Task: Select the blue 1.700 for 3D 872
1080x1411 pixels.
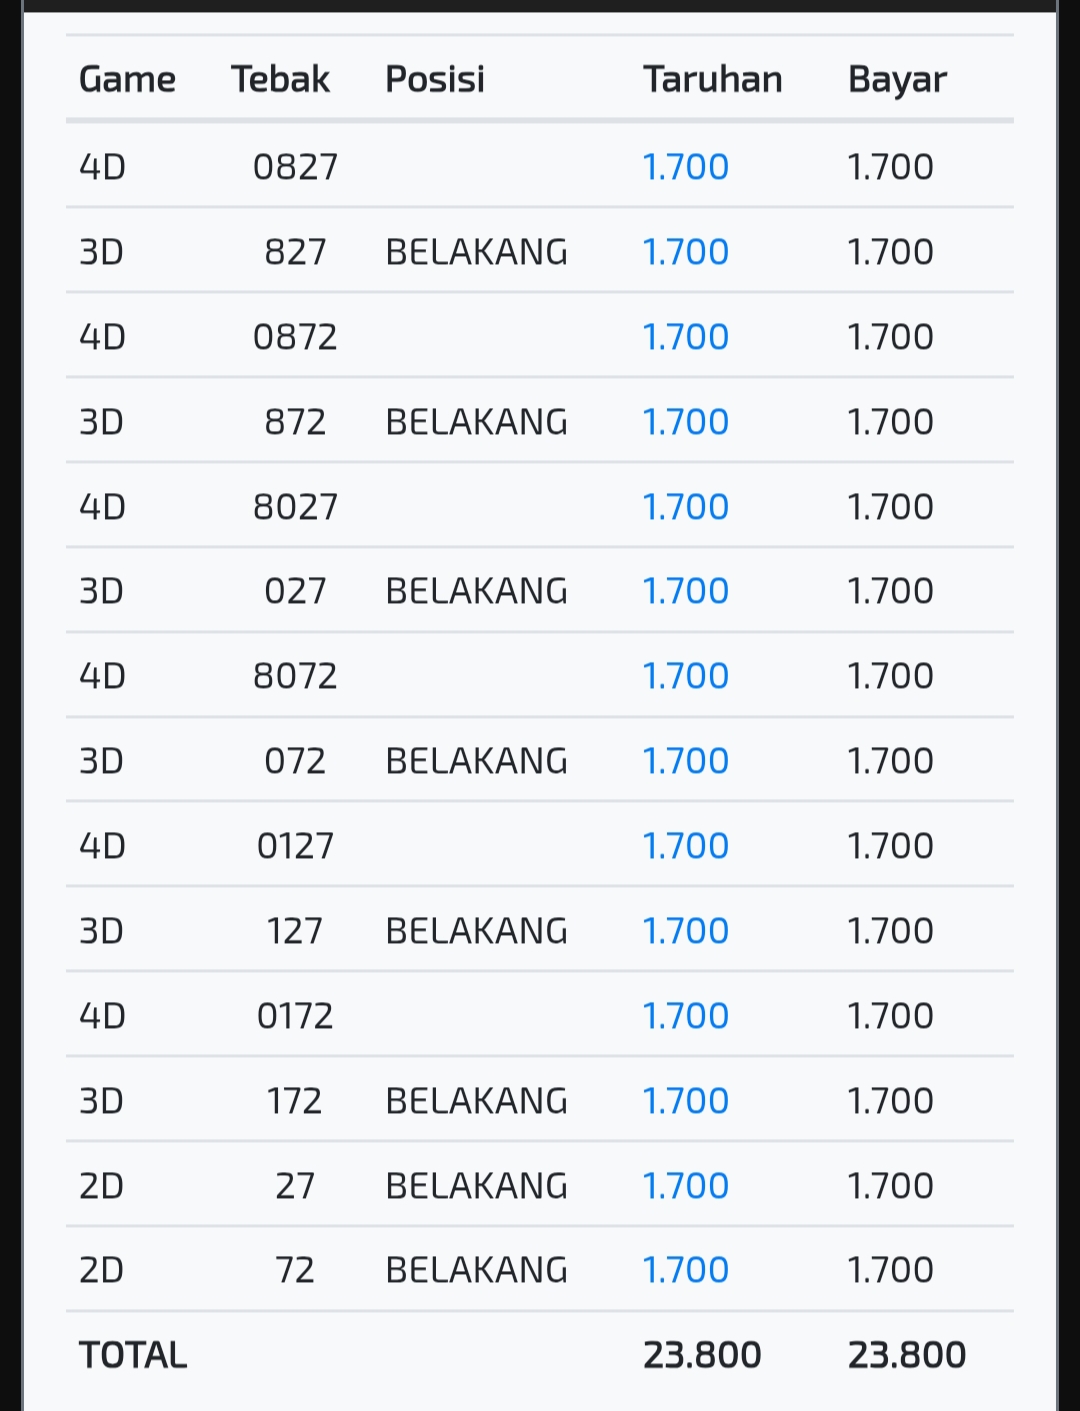Action: tap(685, 422)
